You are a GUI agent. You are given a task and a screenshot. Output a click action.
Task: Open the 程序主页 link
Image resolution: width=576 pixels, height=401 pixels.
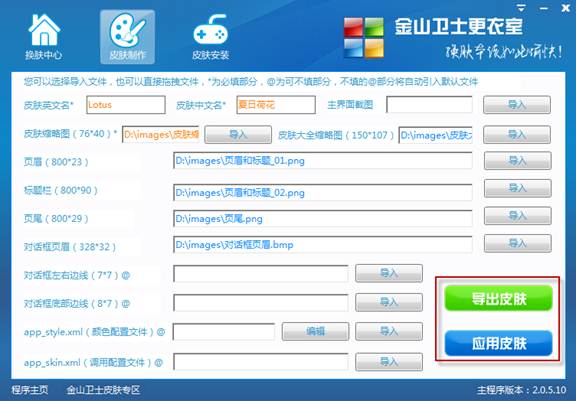(x=29, y=390)
